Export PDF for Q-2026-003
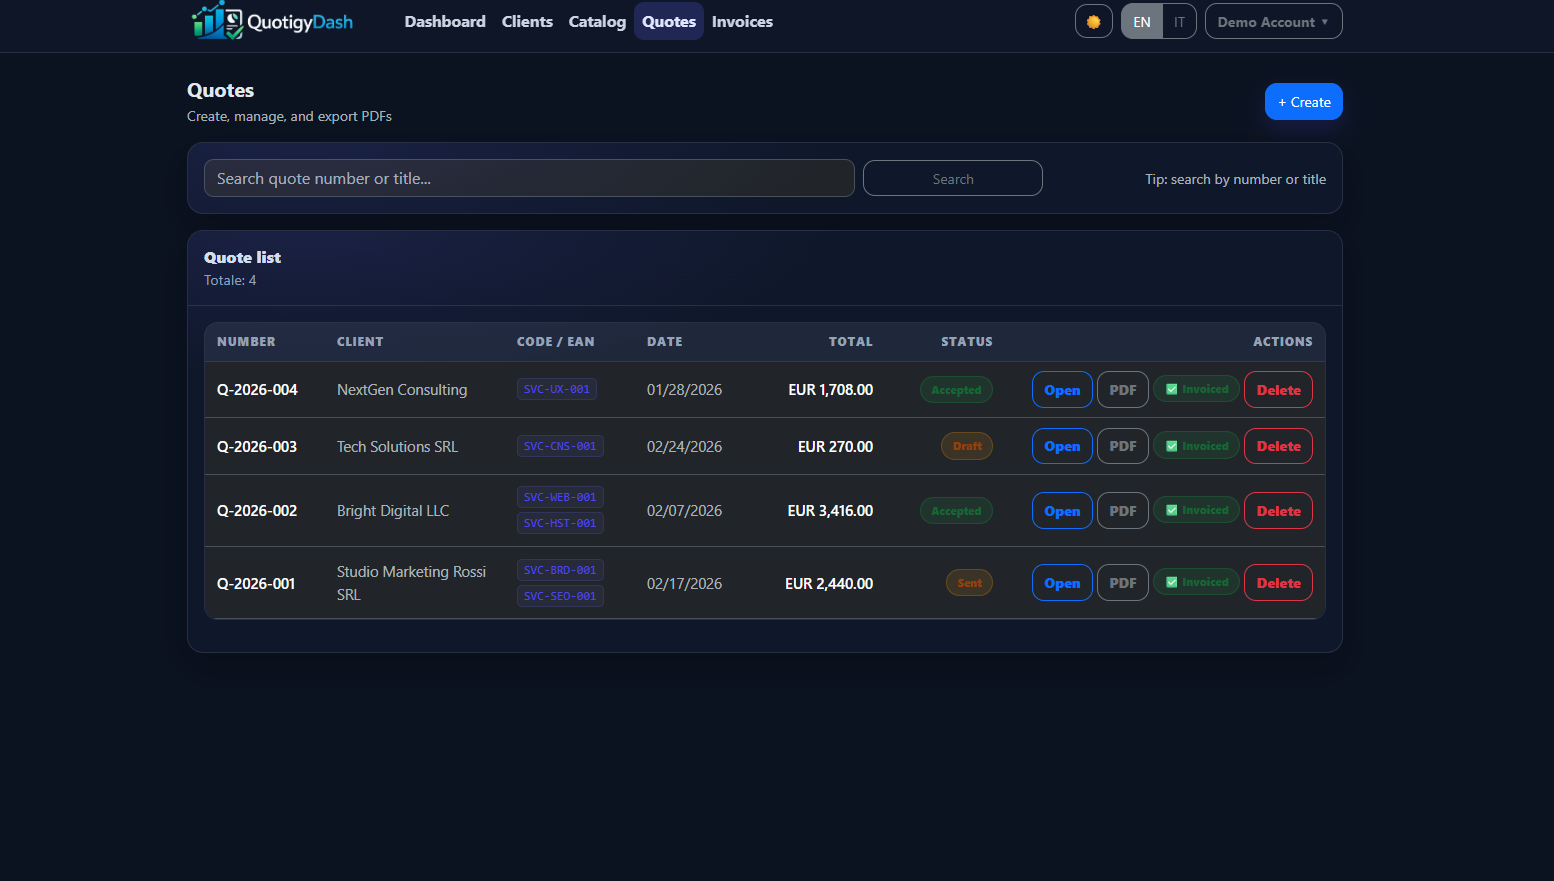 [x=1122, y=446]
